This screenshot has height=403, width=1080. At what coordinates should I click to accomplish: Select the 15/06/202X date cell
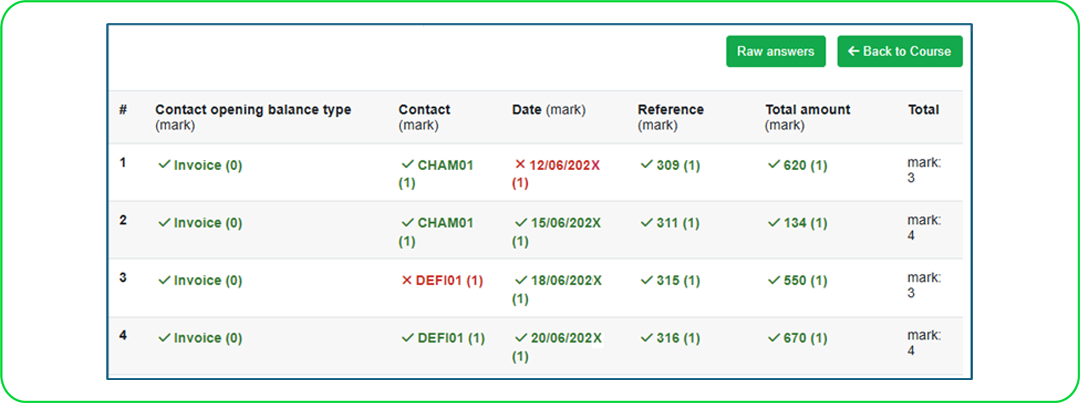click(x=564, y=223)
